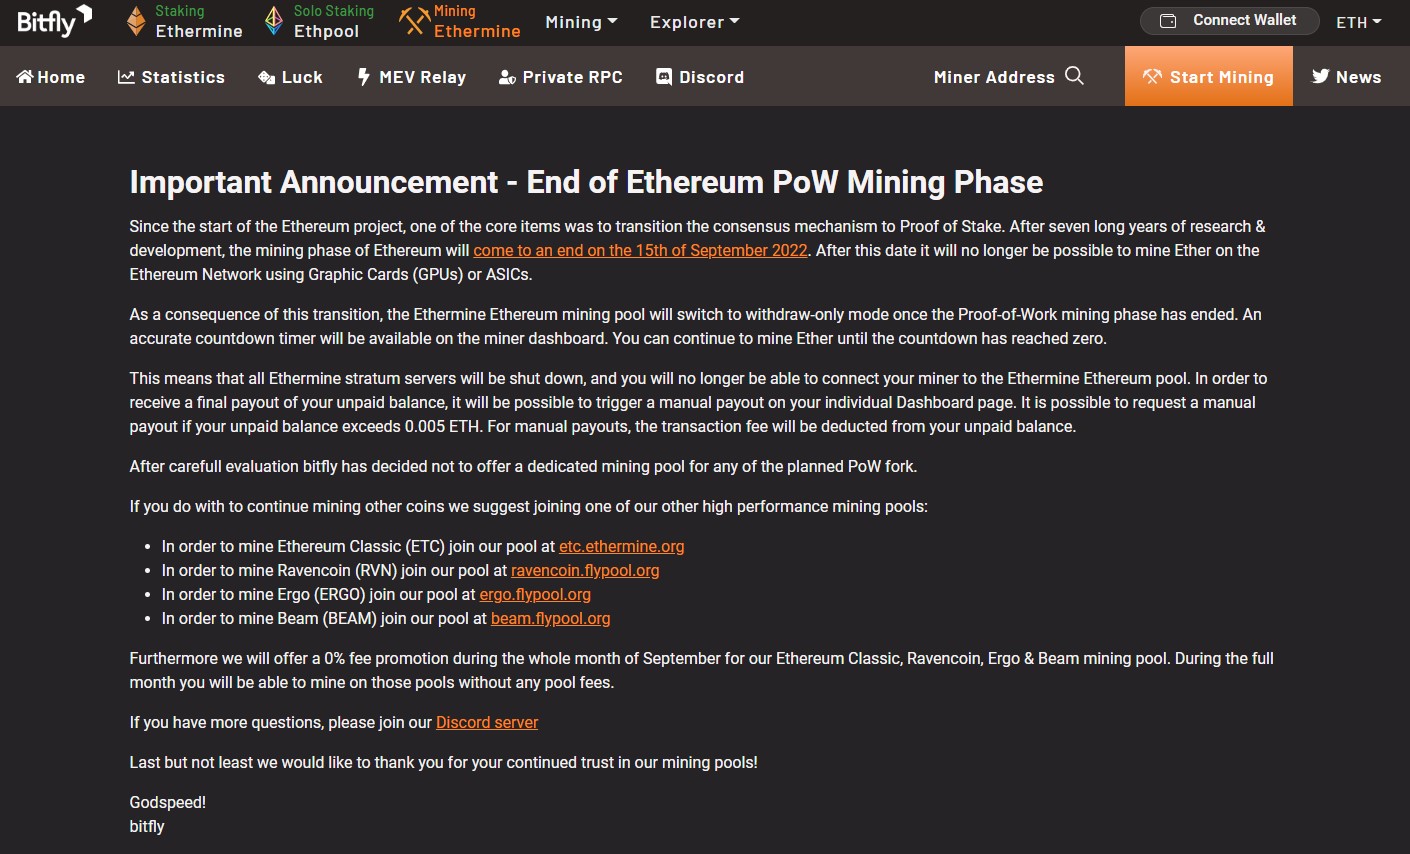
Task: Follow the Discord server link
Action: [x=487, y=722]
